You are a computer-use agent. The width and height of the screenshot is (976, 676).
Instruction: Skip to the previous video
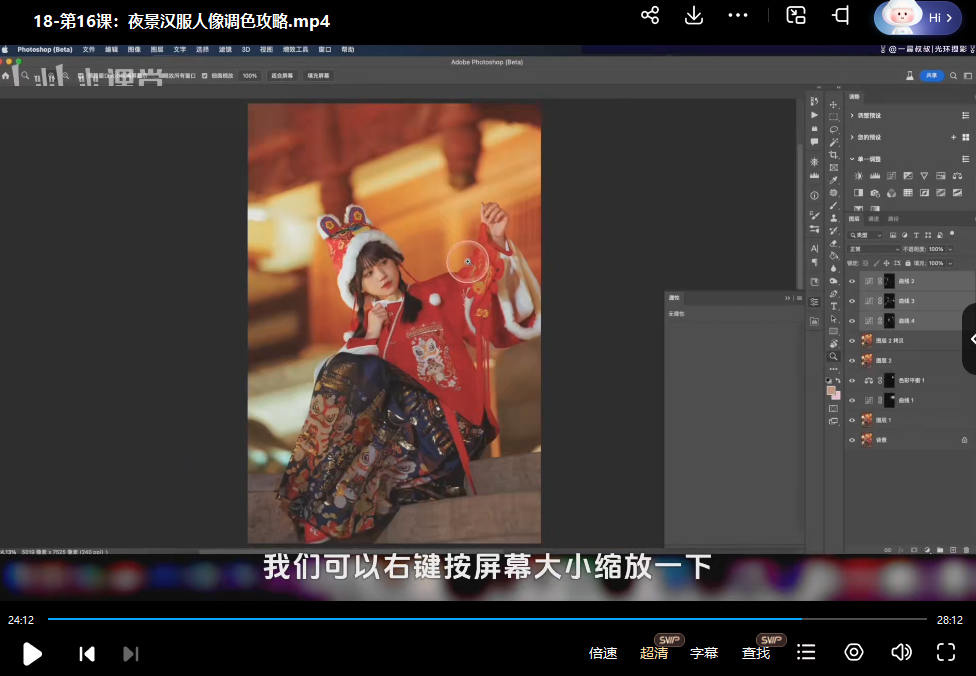[x=87, y=653]
